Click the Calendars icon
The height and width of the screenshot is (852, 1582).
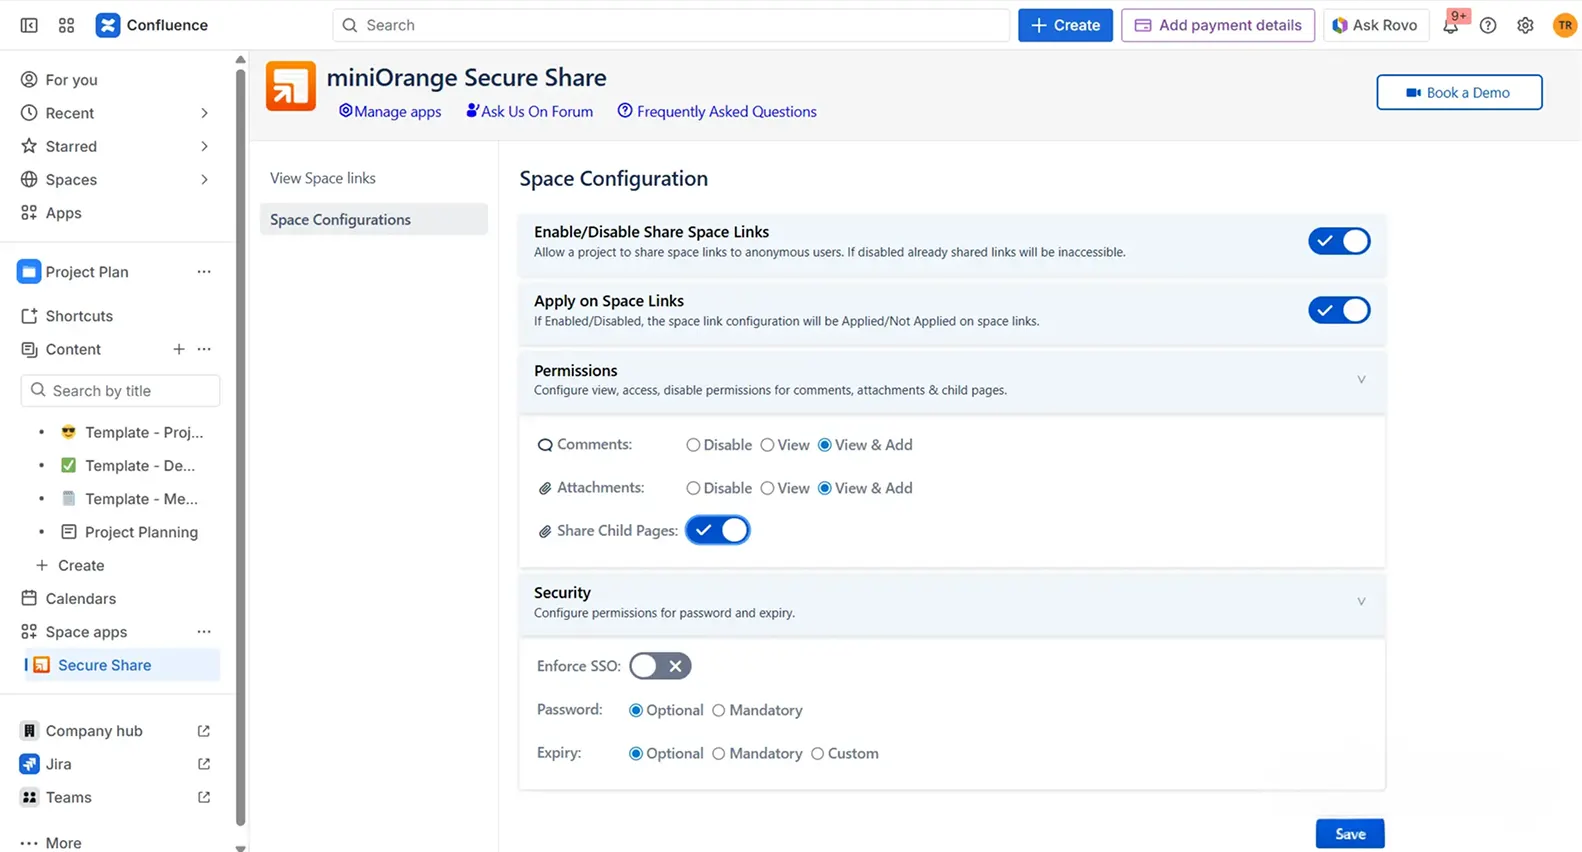click(29, 598)
